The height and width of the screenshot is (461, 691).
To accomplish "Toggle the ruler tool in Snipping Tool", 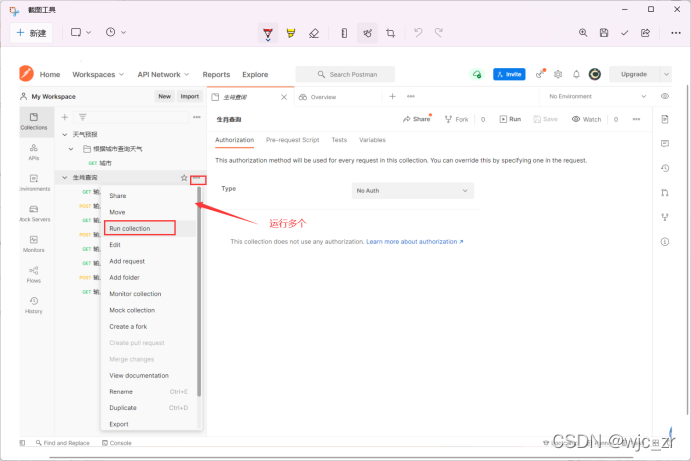I will coord(344,33).
